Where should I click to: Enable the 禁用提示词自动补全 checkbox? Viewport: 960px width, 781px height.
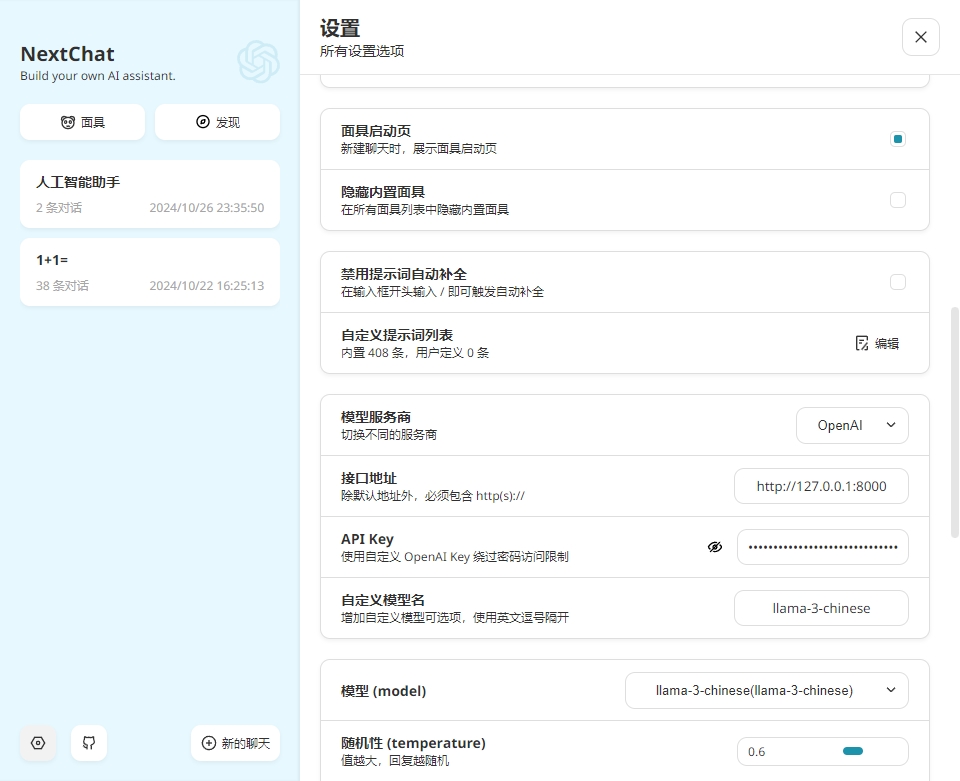pos(897,282)
